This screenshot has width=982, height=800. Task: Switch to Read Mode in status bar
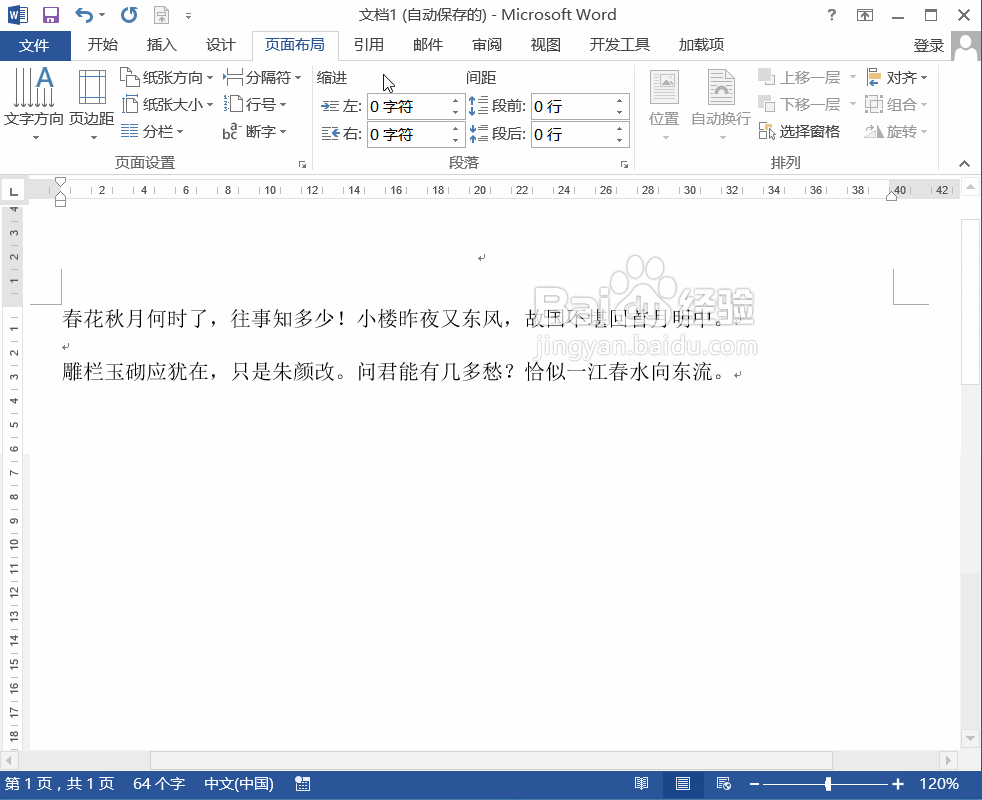(642, 784)
